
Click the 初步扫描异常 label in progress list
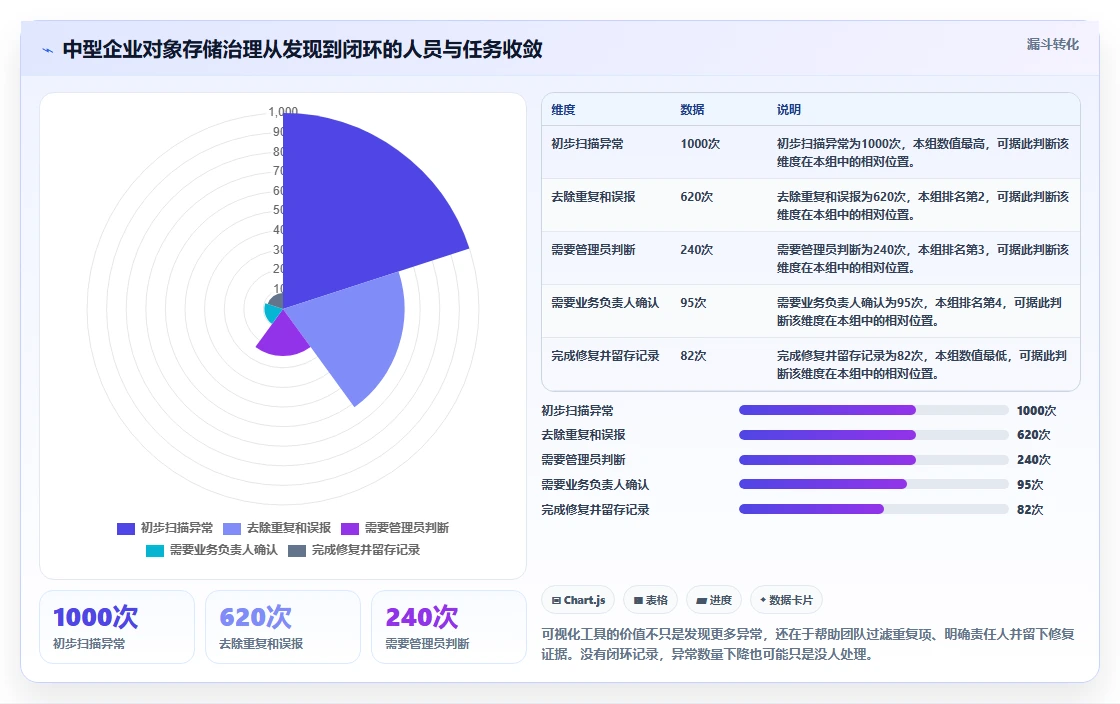click(577, 411)
